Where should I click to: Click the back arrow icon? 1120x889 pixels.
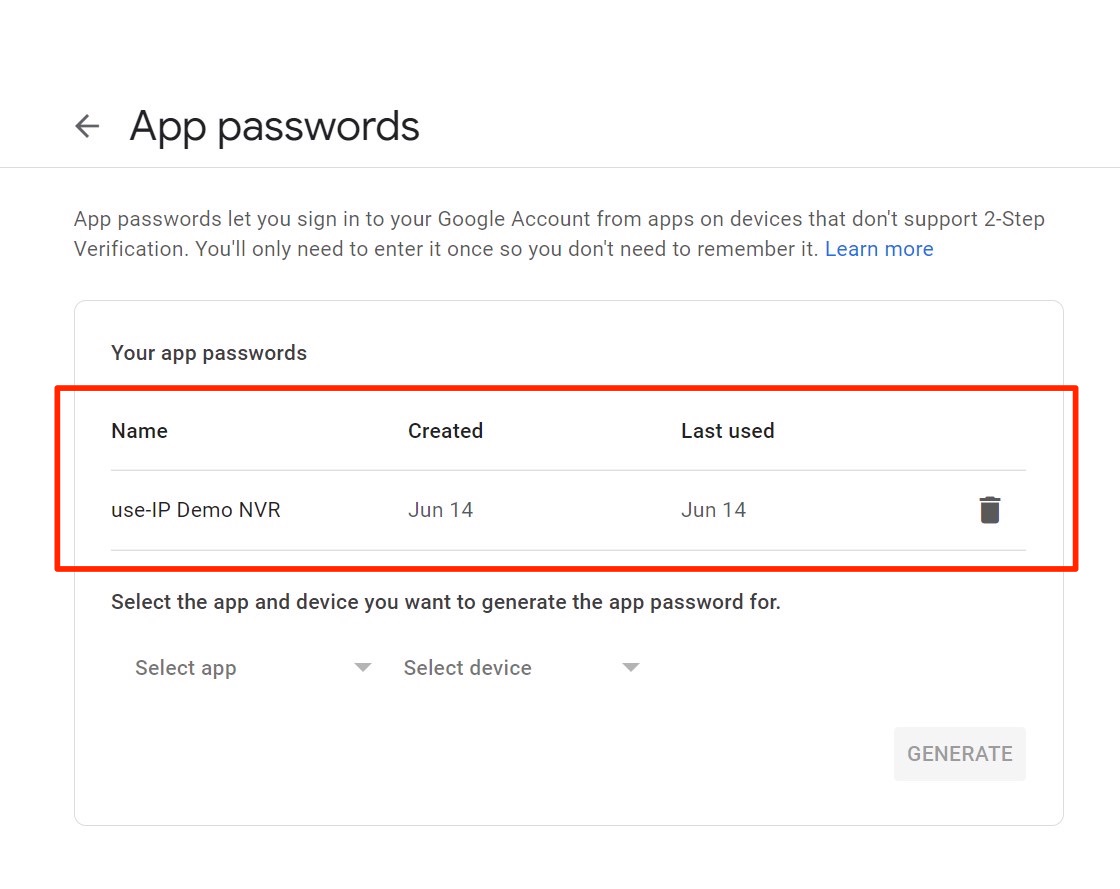pos(88,126)
